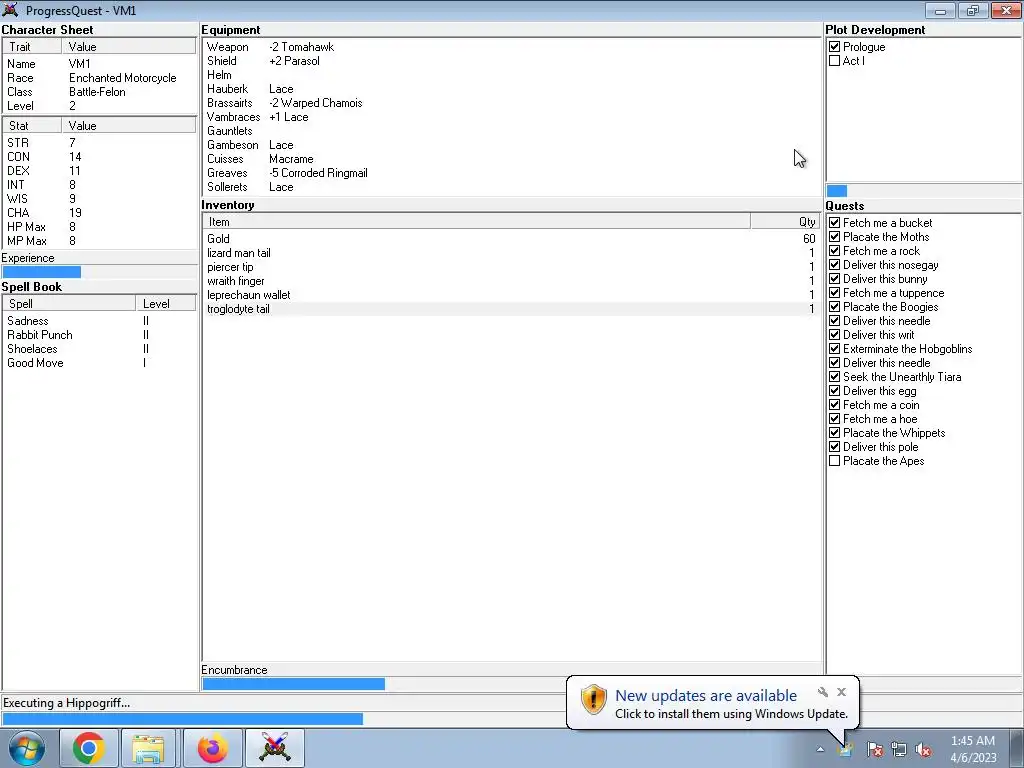1024x768 pixels.
Task: Toggle 'Placate the Apes' quest checkbox
Action: [835, 461]
